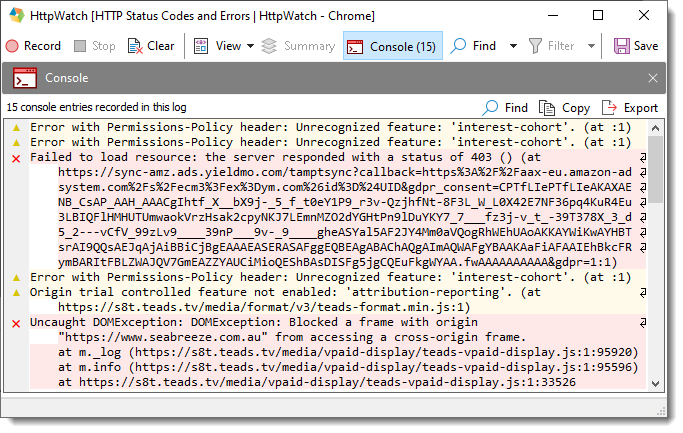Export console entries with Export button
The height and width of the screenshot is (433, 683).
point(629,108)
